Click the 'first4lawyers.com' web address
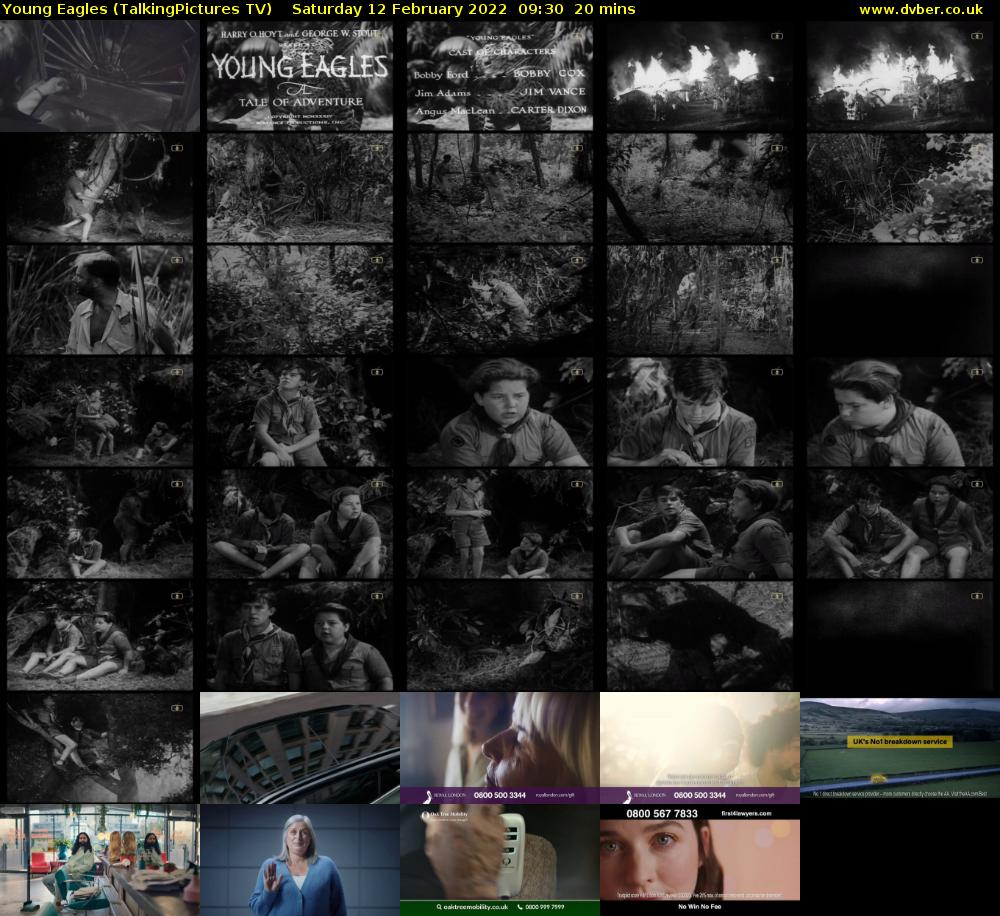The image size is (1000, 916). 746,813
